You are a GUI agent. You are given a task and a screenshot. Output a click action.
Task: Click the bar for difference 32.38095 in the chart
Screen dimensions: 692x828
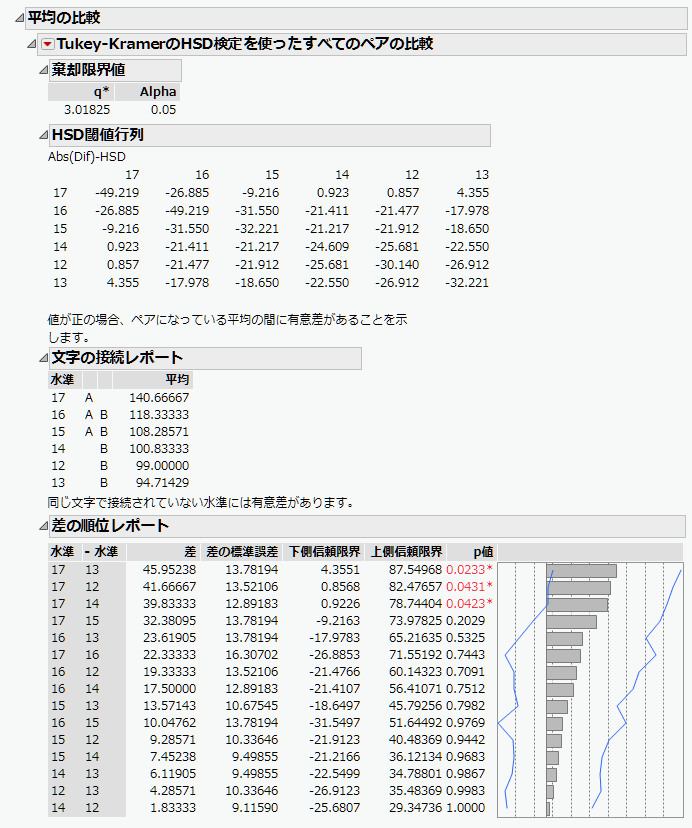572,622
